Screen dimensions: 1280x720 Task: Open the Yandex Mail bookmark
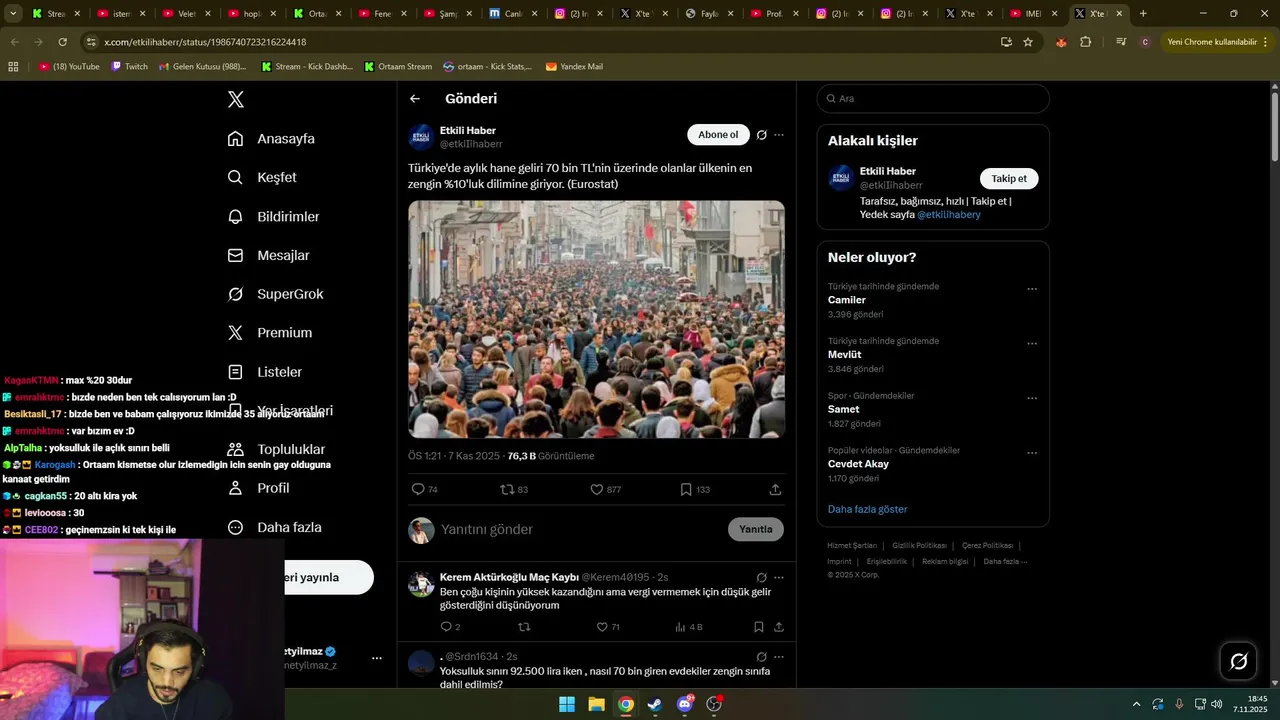click(574, 66)
